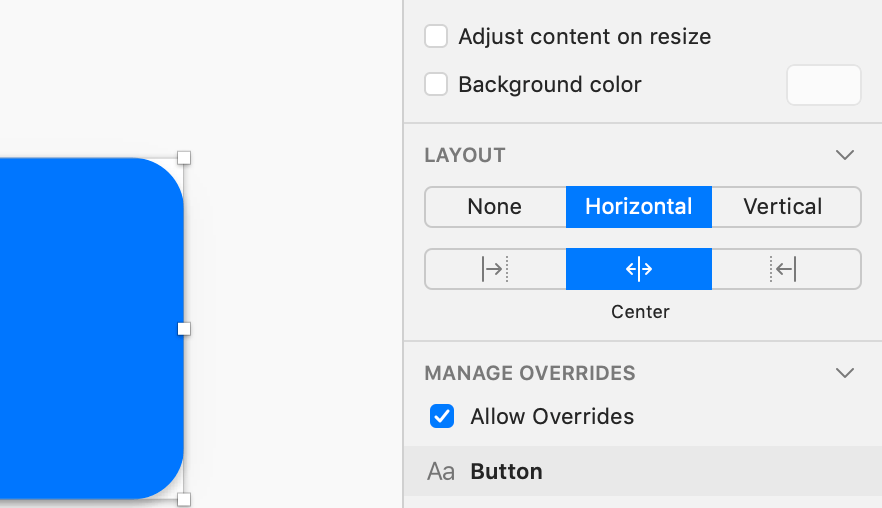Viewport: 882px width, 508px height.
Task: Set layout to None
Action: pos(495,207)
